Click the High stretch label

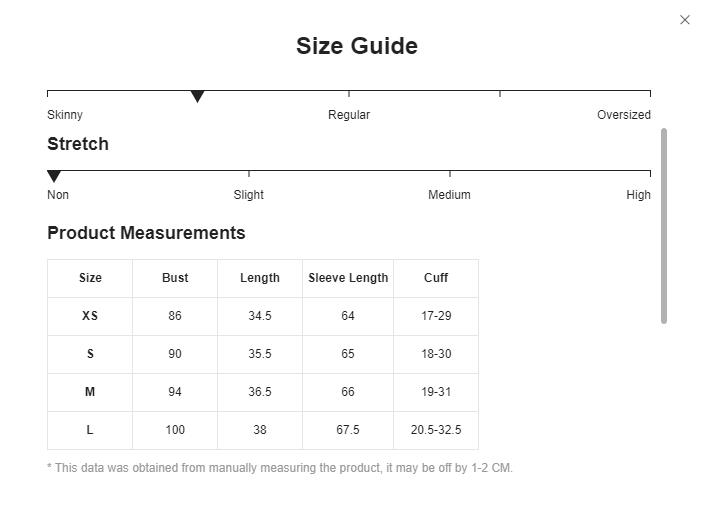click(x=638, y=195)
